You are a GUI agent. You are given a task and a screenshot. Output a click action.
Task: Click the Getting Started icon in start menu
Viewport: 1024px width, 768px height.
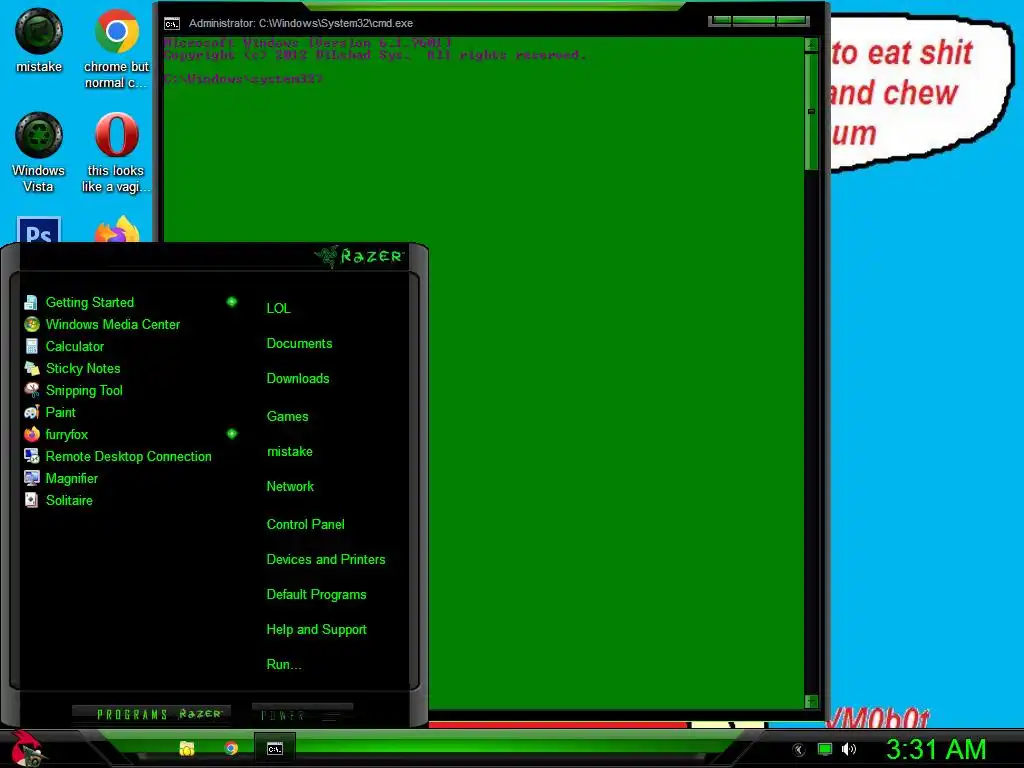coord(31,302)
